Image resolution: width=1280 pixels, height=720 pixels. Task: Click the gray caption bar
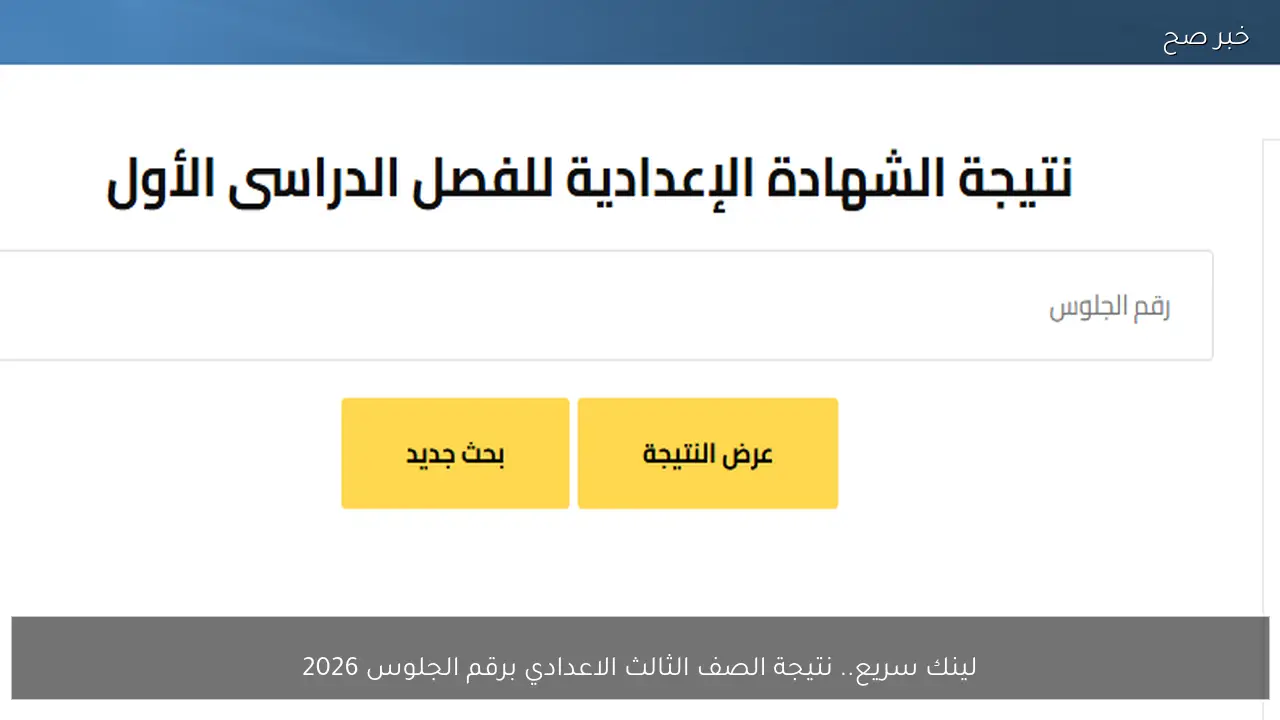click(x=640, y=658)
